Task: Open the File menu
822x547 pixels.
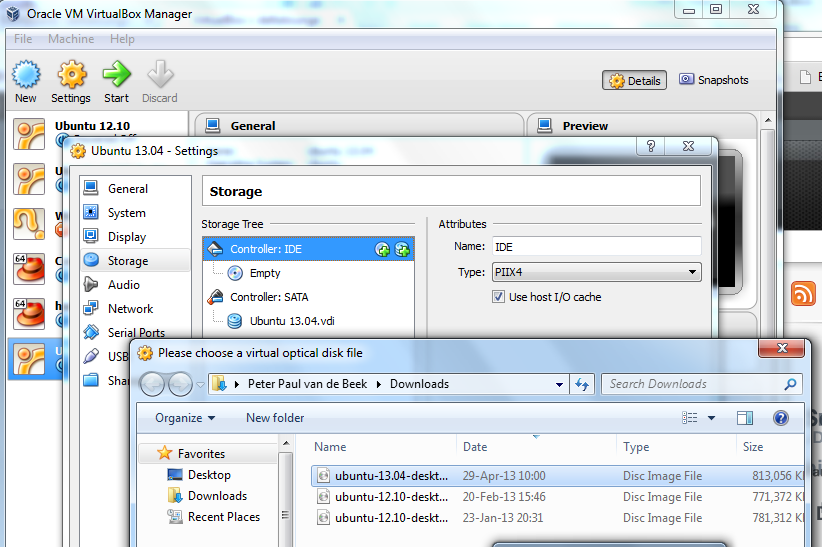Action: point(23,39)
